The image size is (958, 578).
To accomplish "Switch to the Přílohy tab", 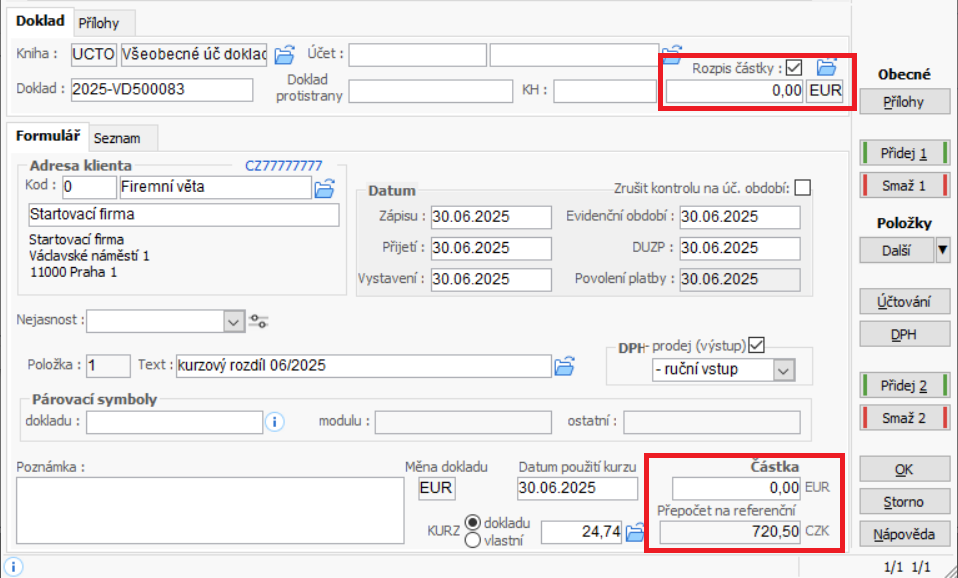I will pos(105,21).
